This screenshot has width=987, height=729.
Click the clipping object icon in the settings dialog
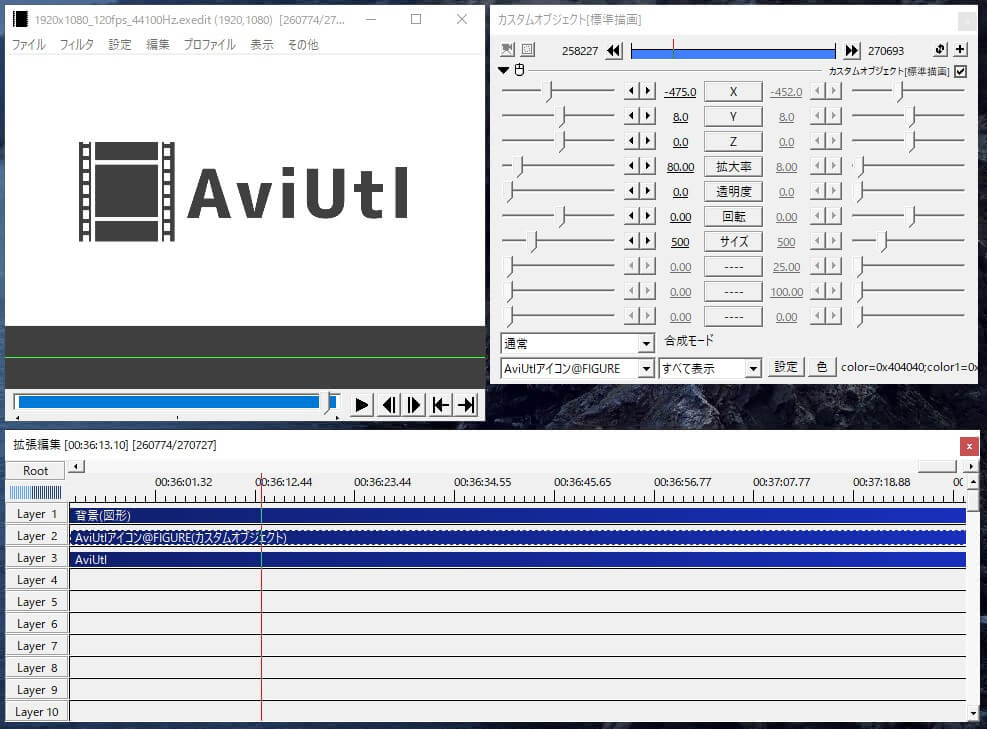coord(527,49)
